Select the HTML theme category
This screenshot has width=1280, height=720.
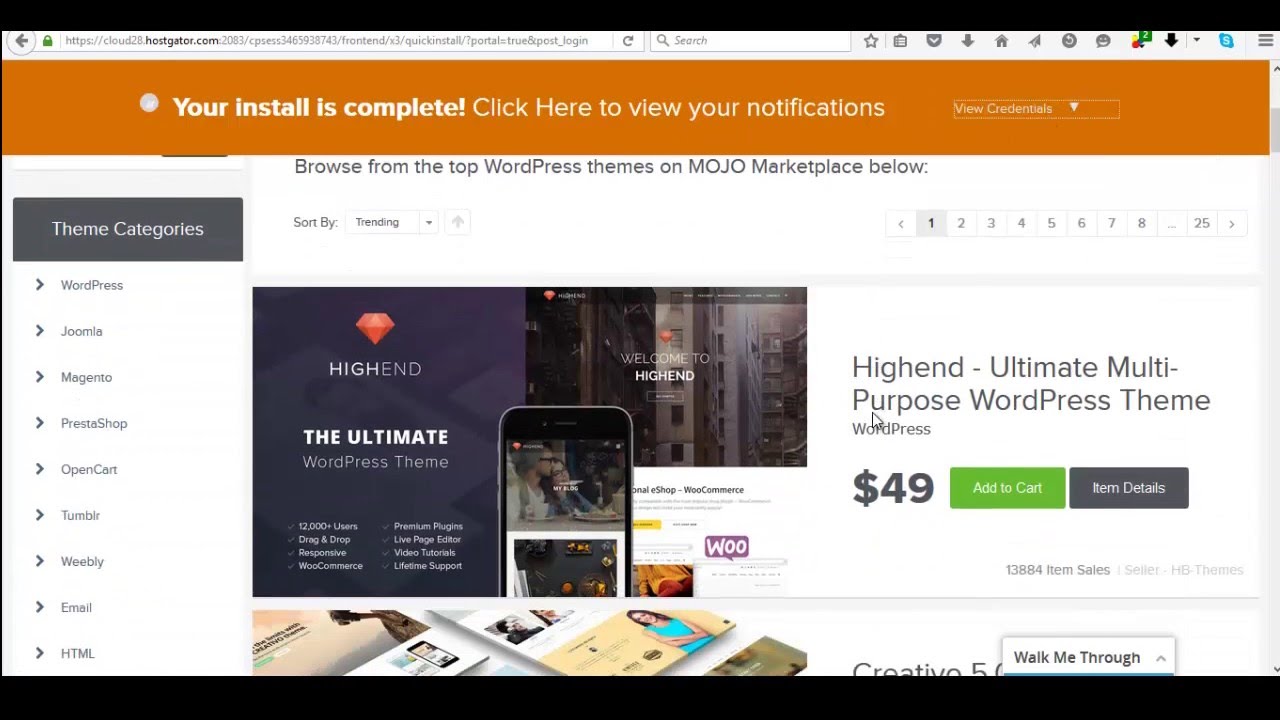tap(78, 653)
